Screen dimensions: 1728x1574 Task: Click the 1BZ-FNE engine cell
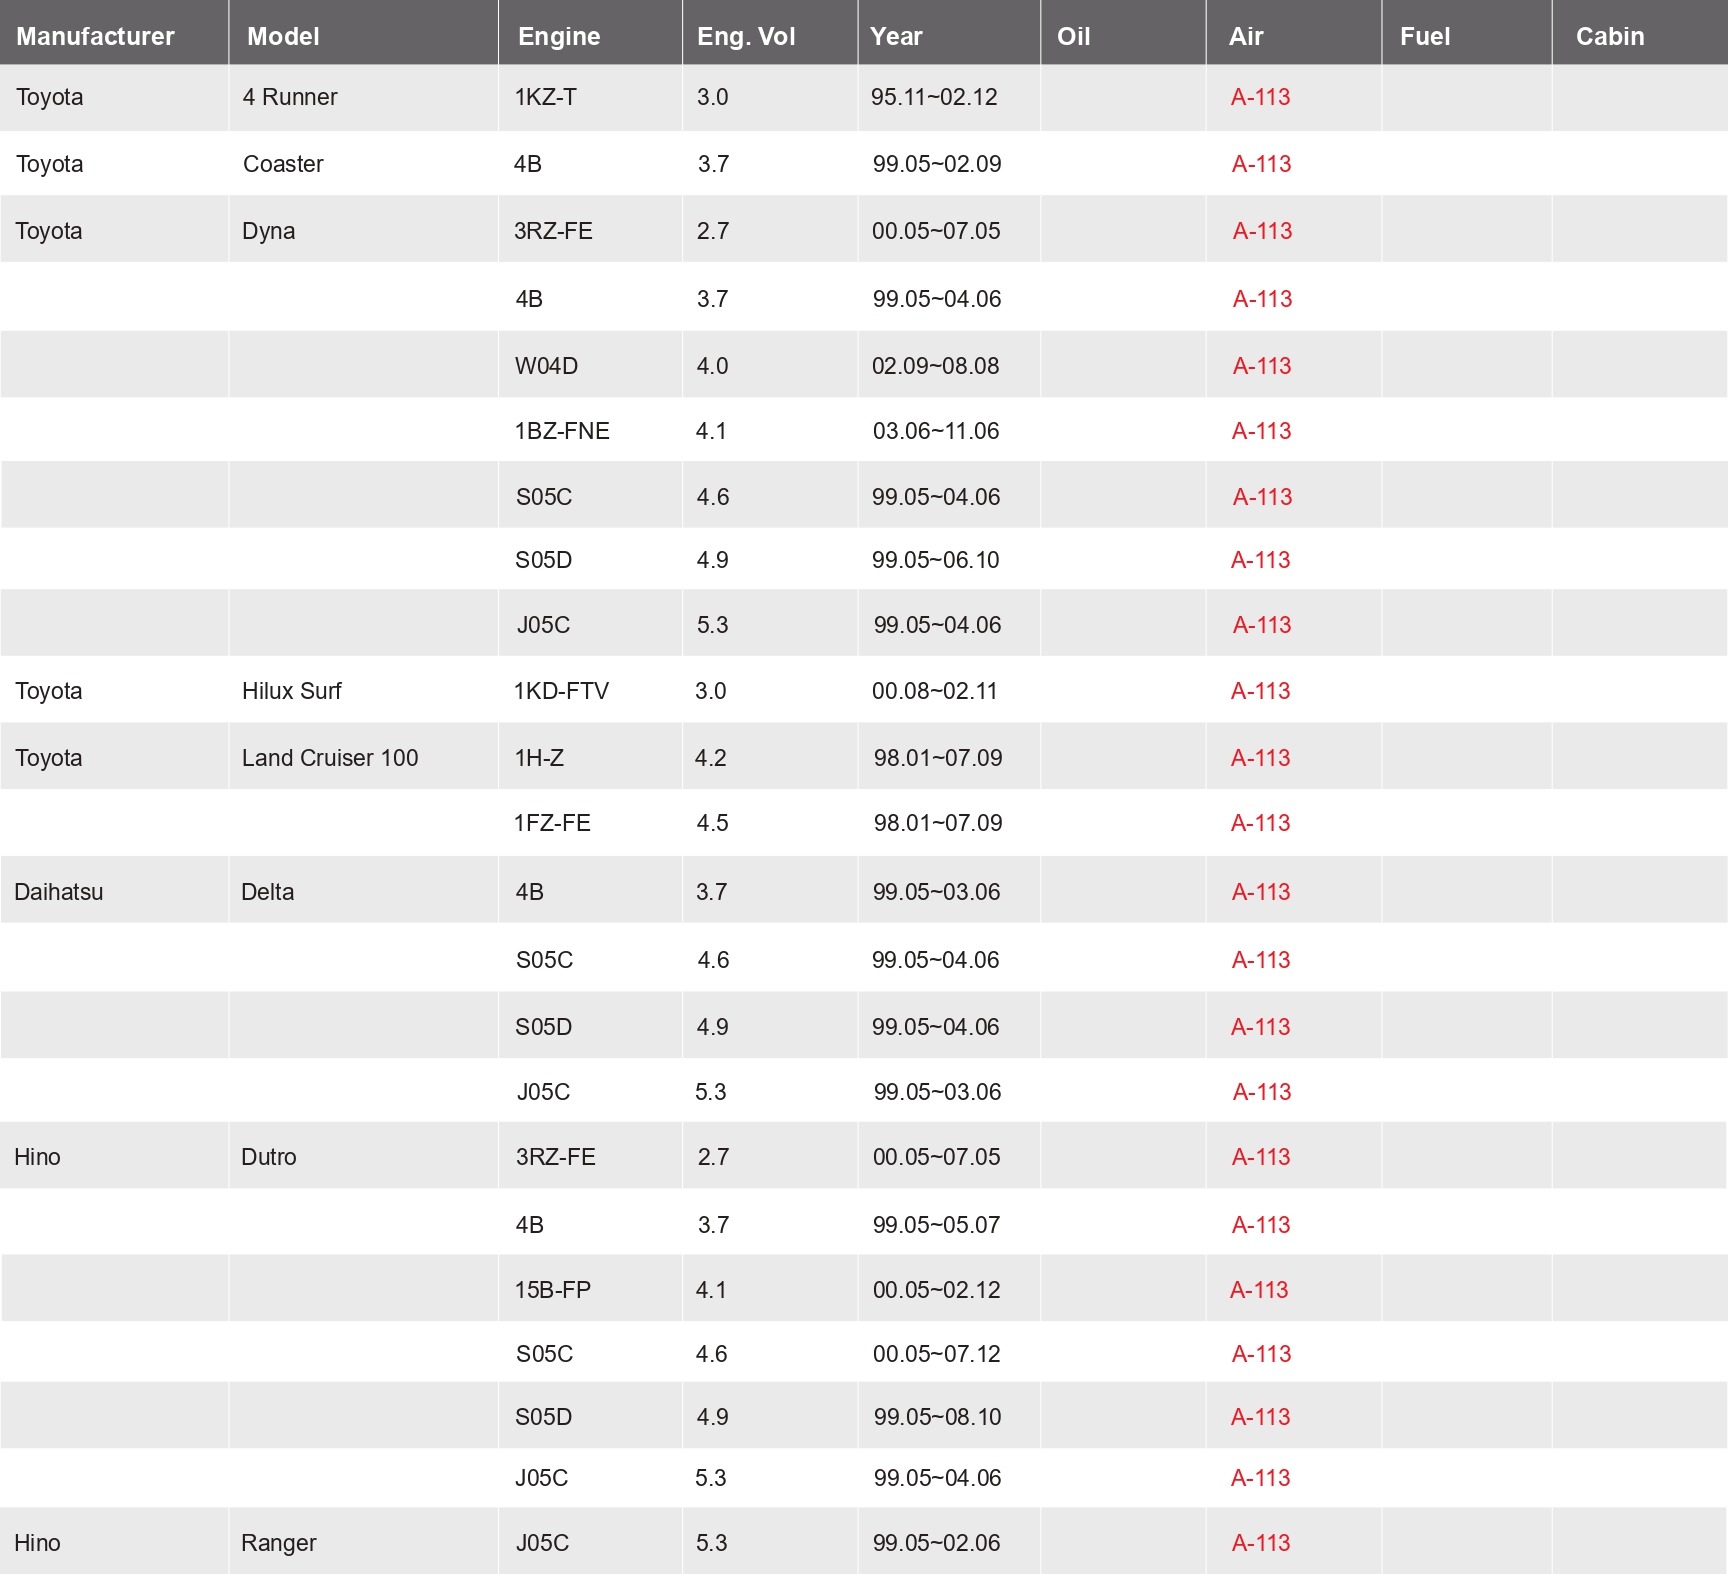click(x=562, y=431)
